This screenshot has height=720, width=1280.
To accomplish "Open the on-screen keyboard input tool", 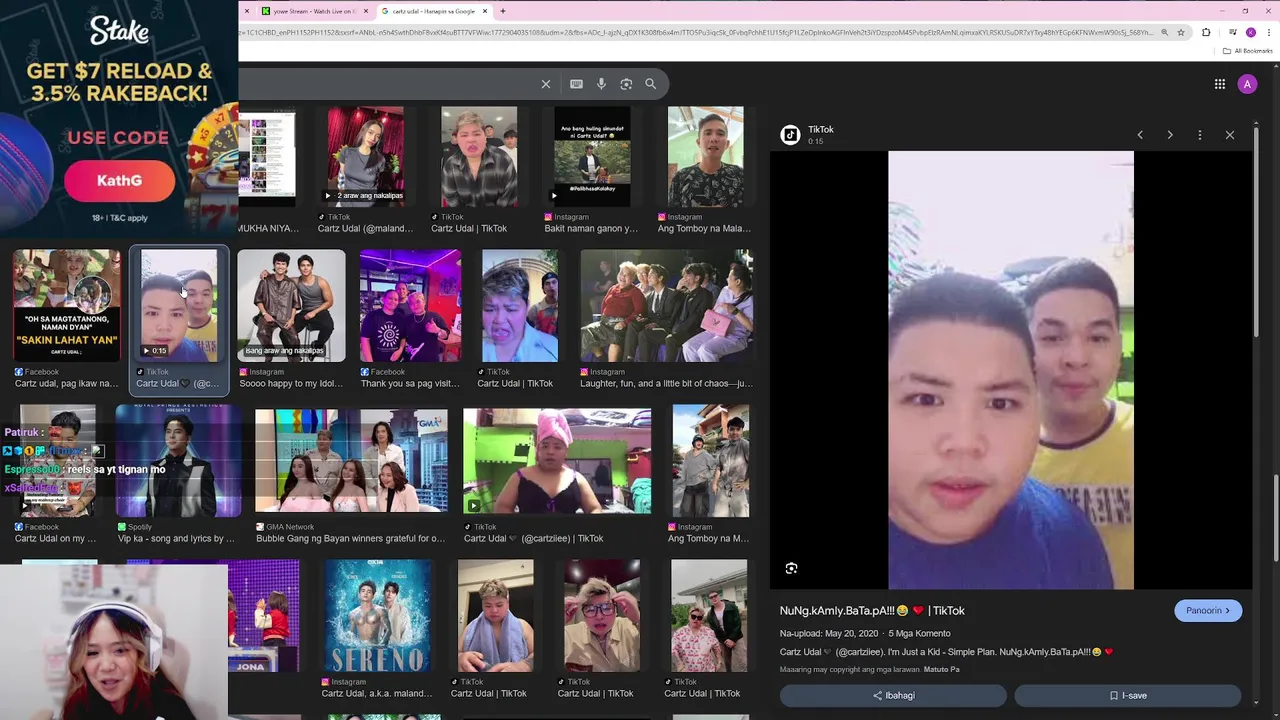I will 576,84.
